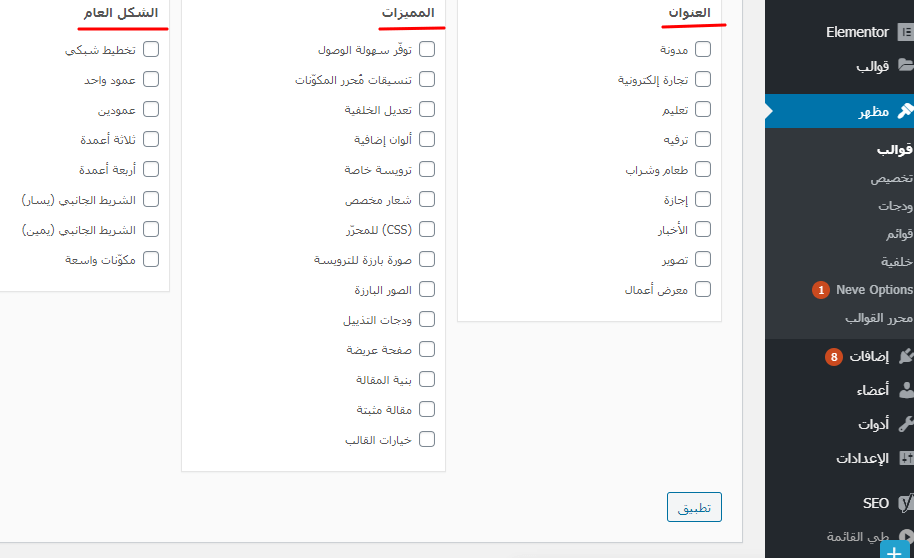Collapse the sidebar via طي القائمة
The height and width of the screenshot is (558, 914).
tap(860, 537)
